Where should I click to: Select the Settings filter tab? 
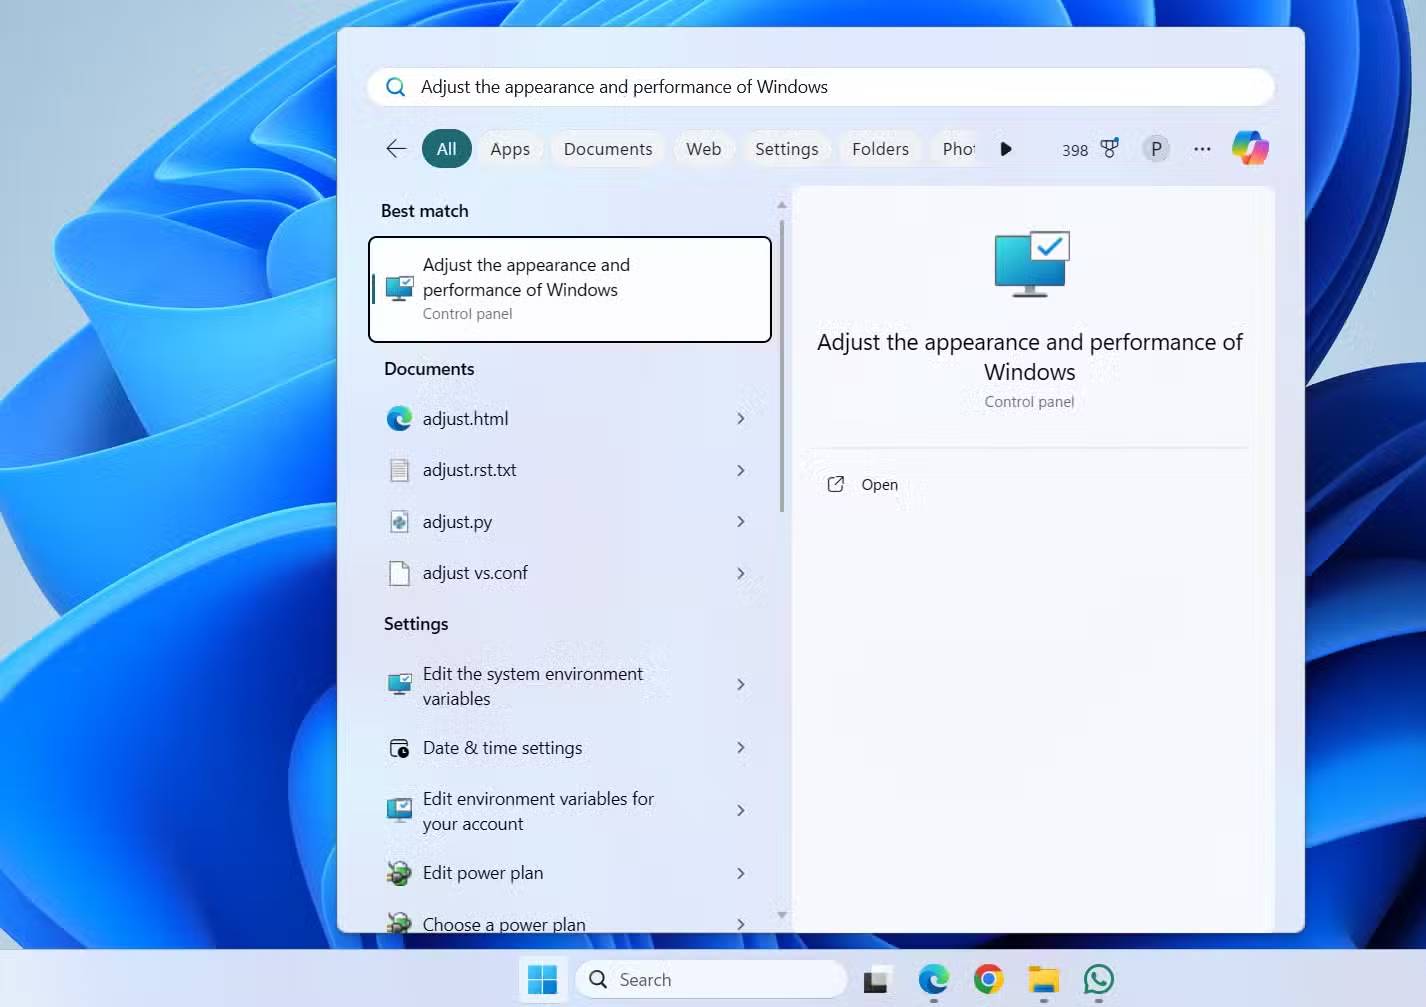pos(786,149)
